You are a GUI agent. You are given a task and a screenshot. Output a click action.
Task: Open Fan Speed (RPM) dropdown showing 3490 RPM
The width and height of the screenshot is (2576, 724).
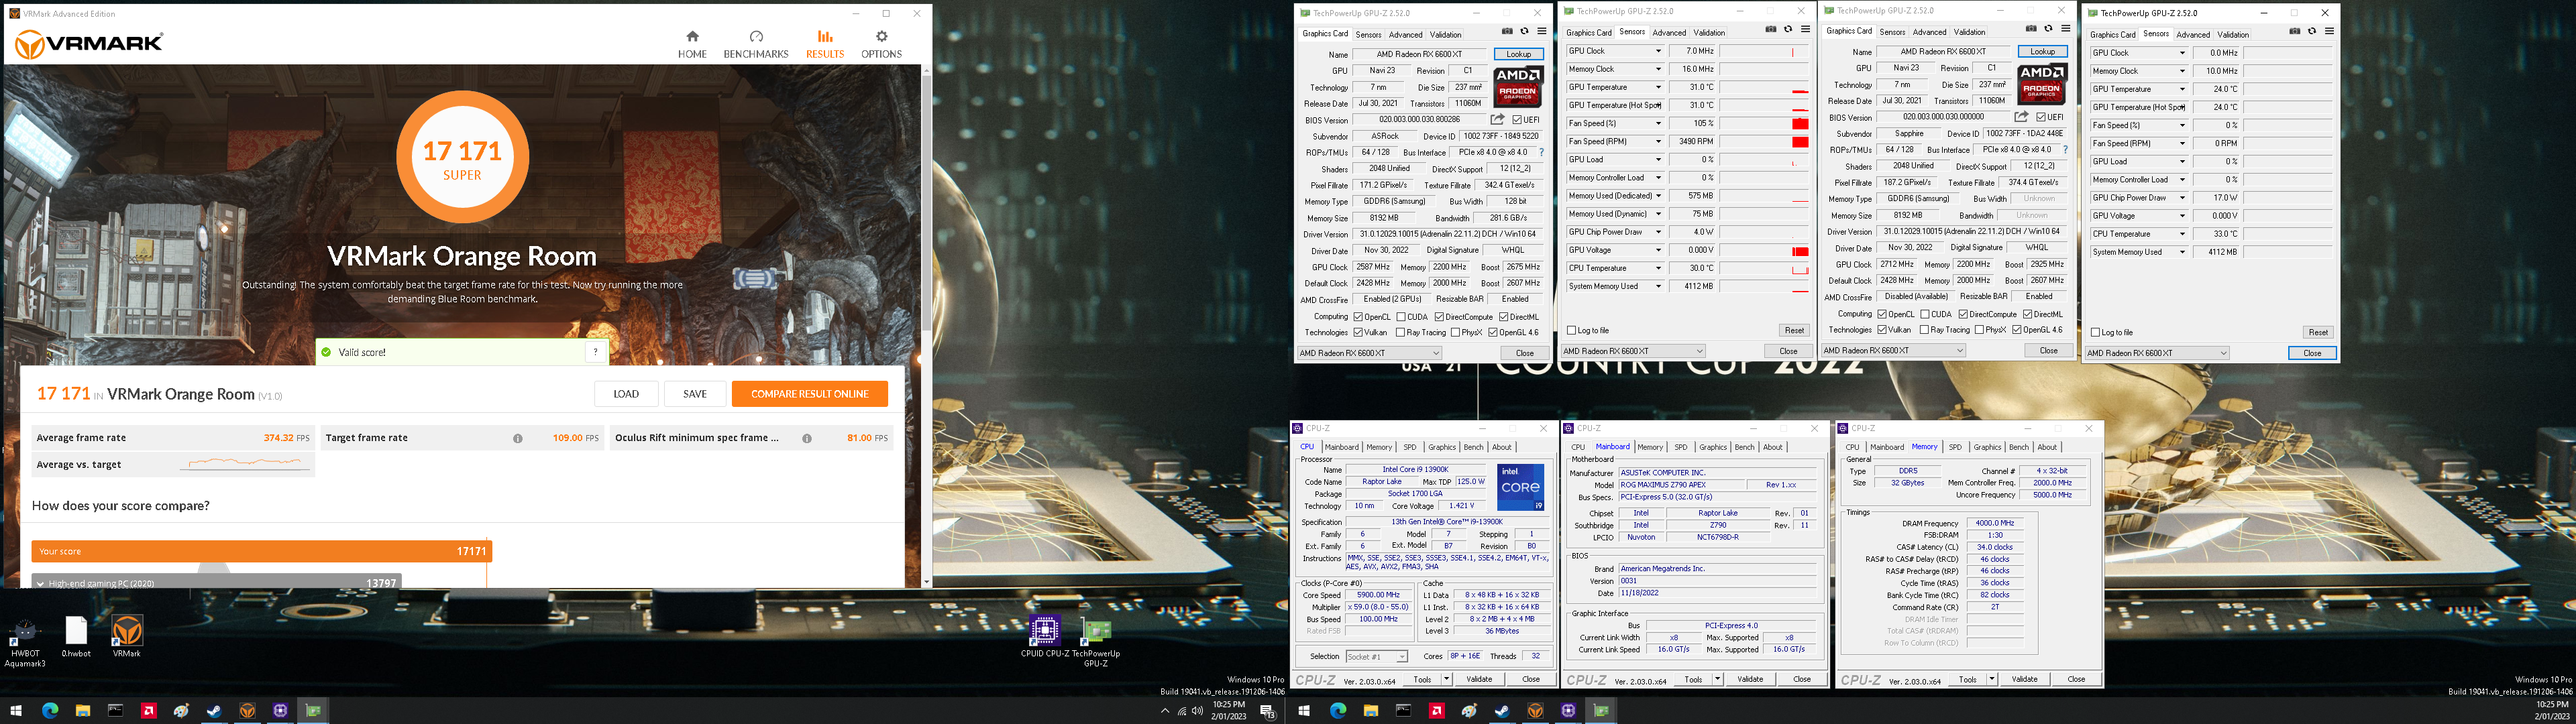1658,141
